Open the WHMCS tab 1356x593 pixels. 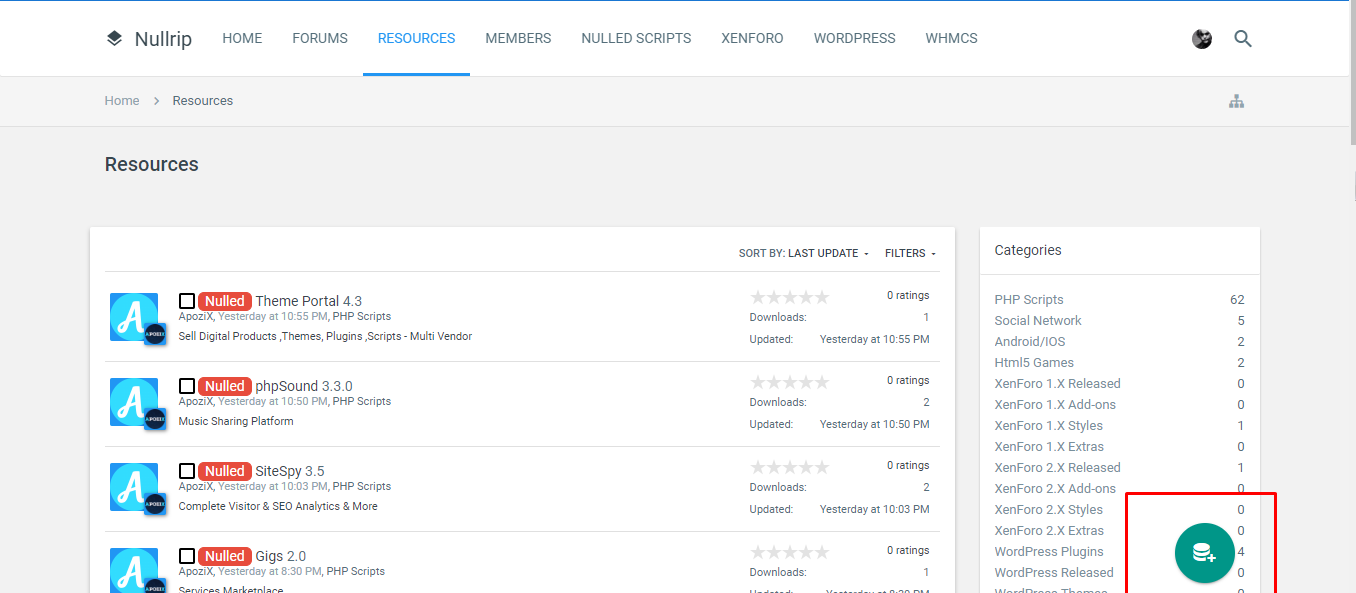pyautogui.click(x=951, y=38)
